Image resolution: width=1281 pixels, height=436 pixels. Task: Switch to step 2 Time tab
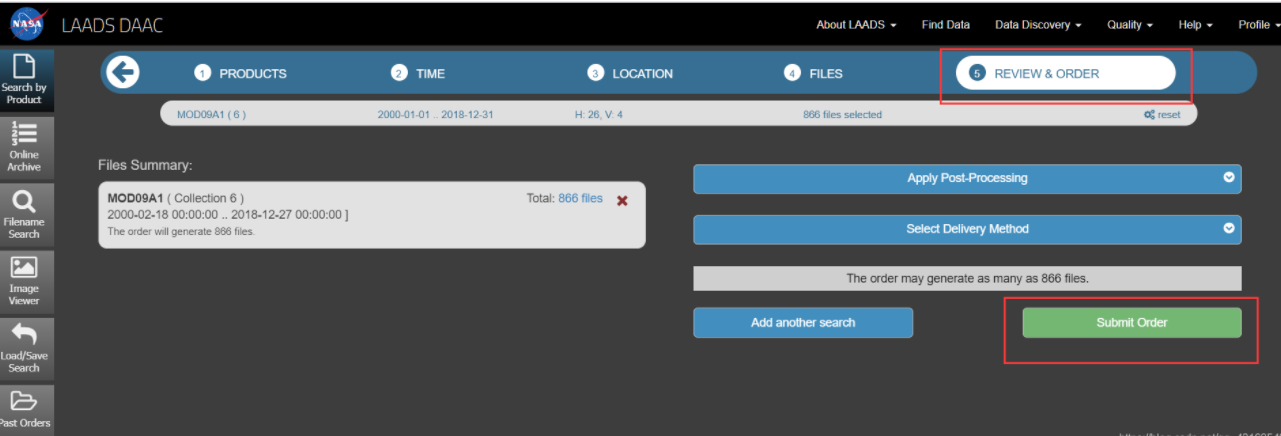(x=418, y=73)
